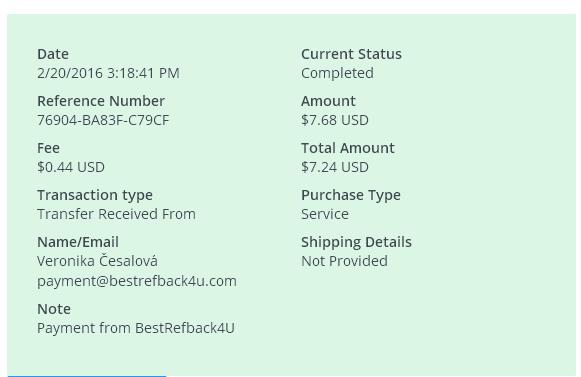
Task: Click the Not Provided shipping details
Action: pos(345,261)
